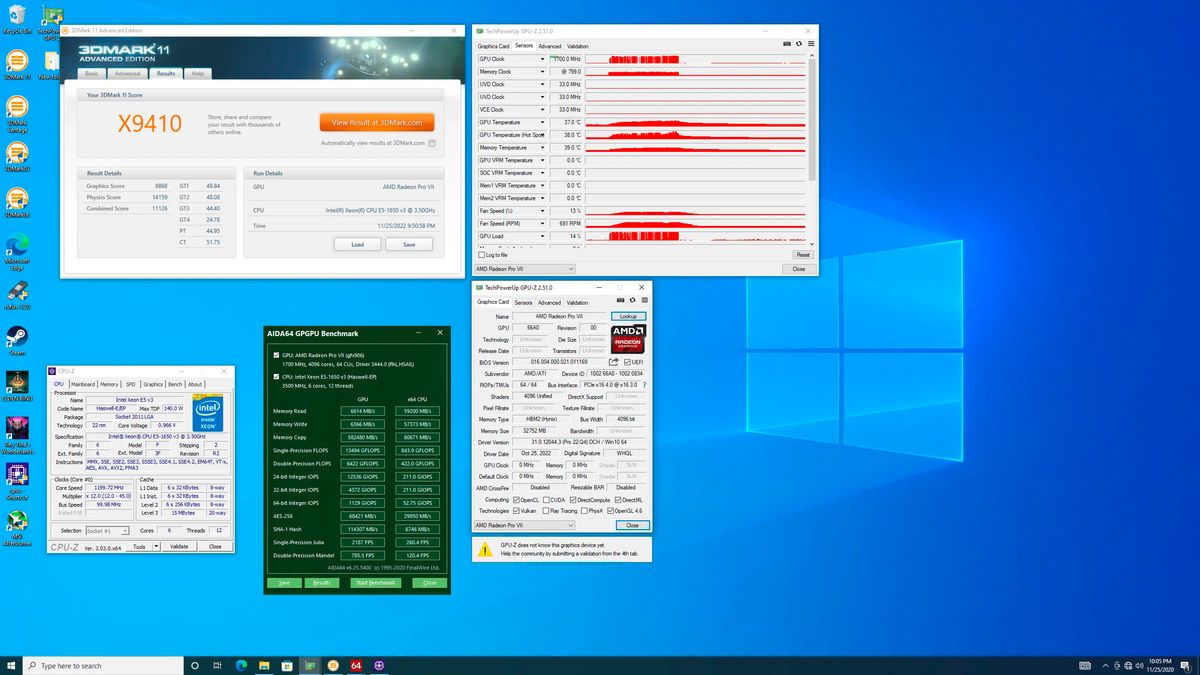Image resolution: width=1200 pixels, height=675 pixels.
Task: Toggle the UEFI checkbox in GPU-Z
Action: 627,362
